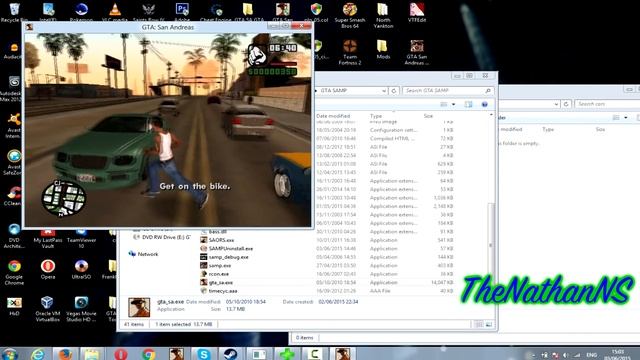Image resolution: width=640 pixels, height=360 pixels.
Task: Open the red Opera taskbar icon
Action: coord(120,354)
